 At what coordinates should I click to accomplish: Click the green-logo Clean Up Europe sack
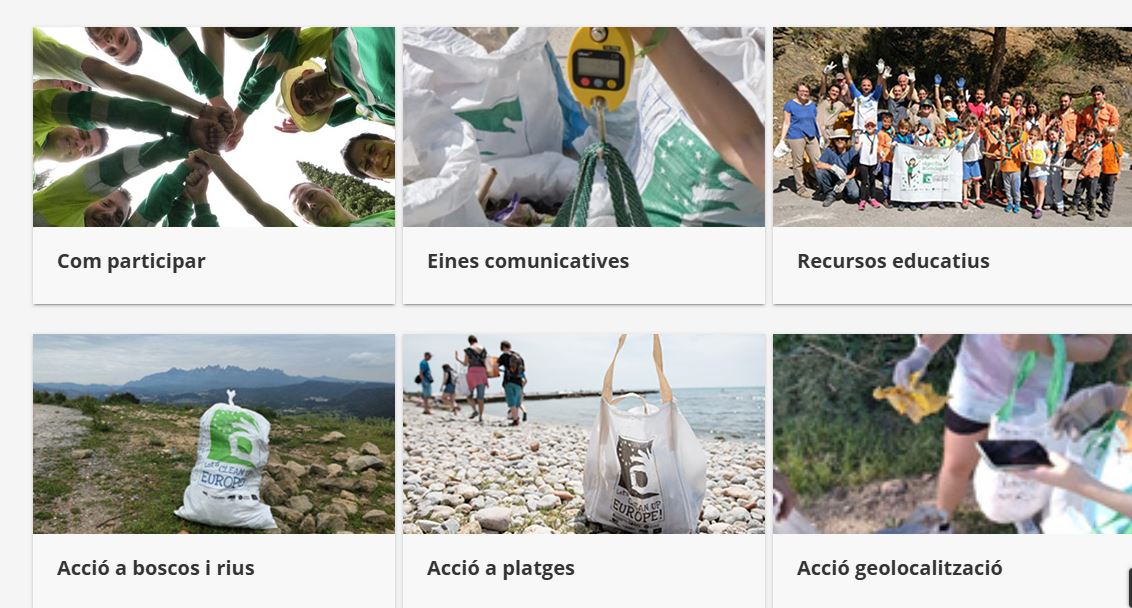point(228,462)
